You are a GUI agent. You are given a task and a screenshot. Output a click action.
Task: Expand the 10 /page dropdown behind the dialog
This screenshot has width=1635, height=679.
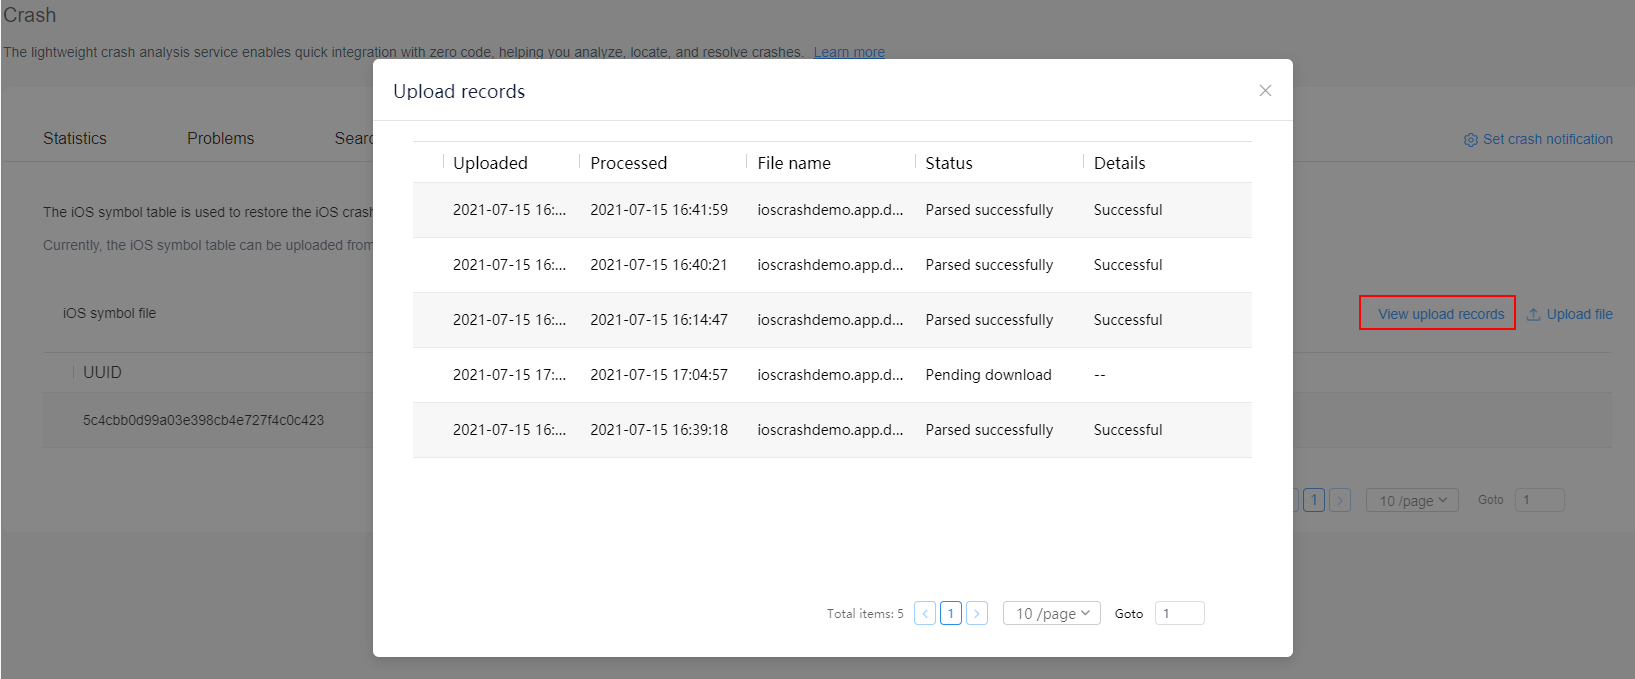[1412, 500]
